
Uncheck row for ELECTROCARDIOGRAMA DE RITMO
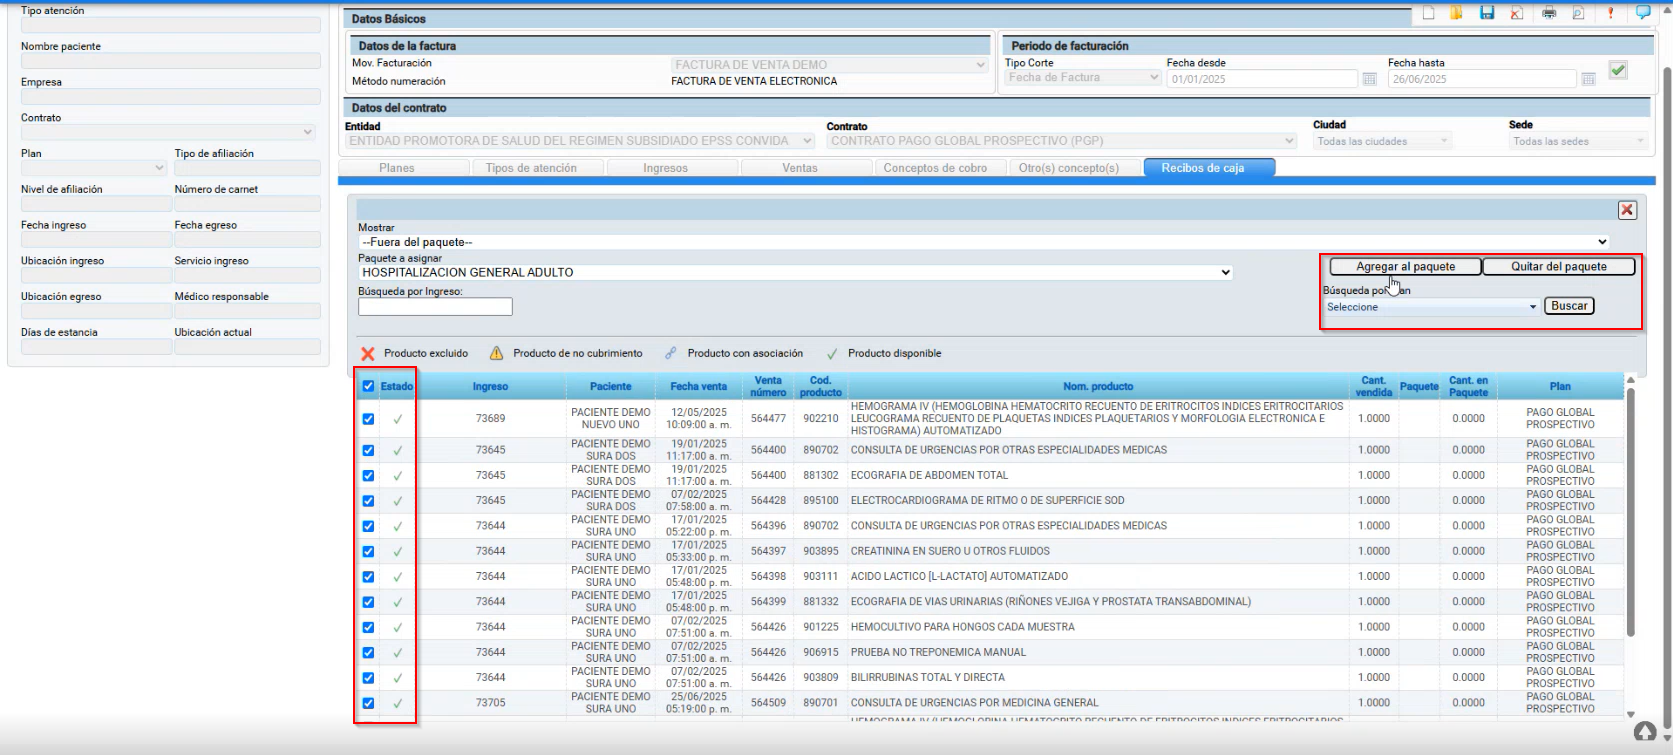(369, 501)
